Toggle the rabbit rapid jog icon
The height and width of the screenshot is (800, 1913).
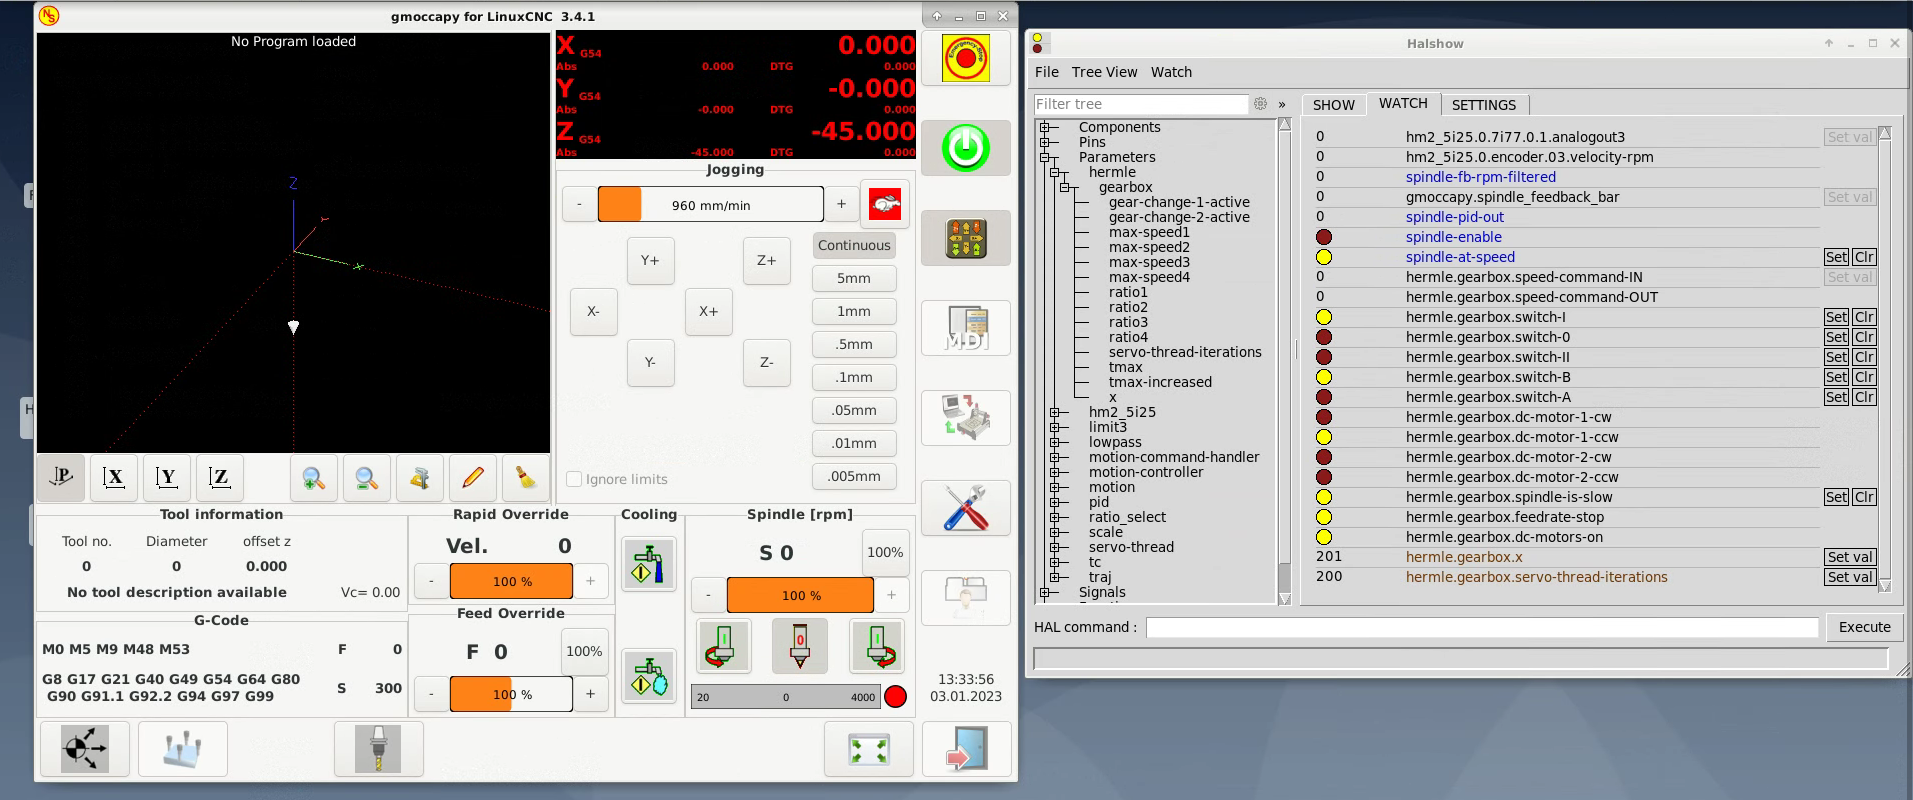(x=885, y=204)
